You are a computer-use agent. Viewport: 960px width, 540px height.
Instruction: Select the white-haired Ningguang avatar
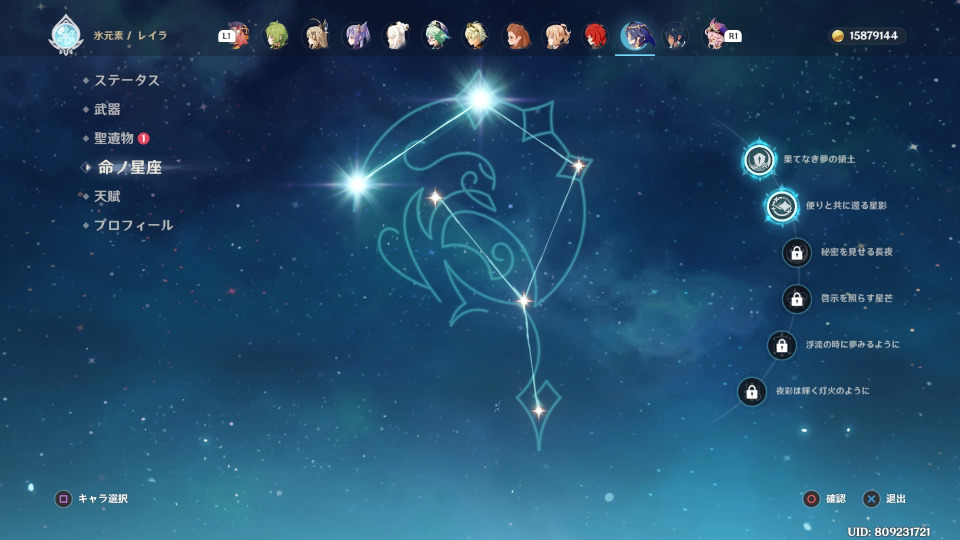tap(396, 36)
